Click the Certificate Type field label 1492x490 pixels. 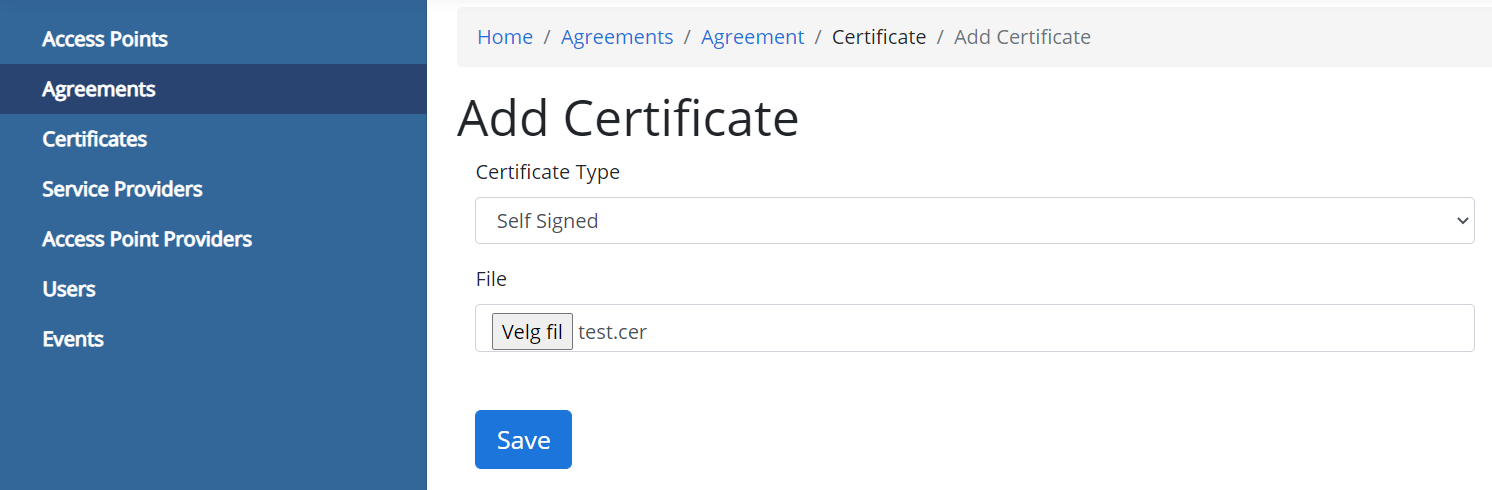pos(548,172)
